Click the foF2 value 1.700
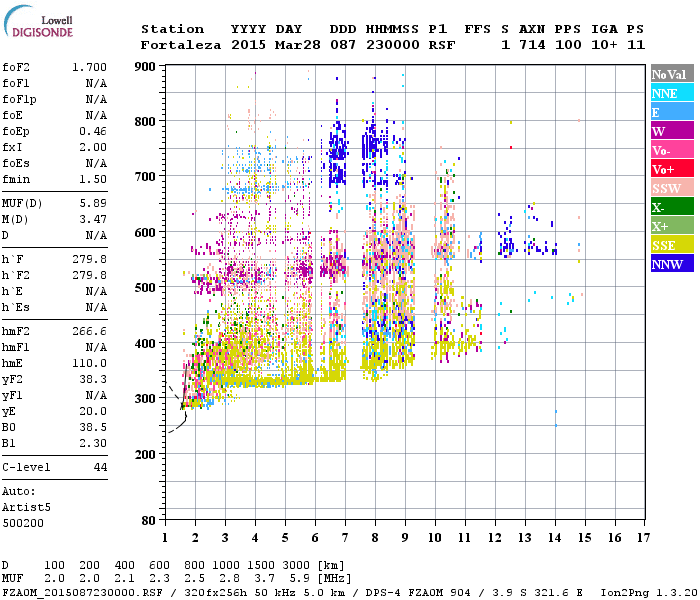This screenshot has height=600, width=700. (89, 67)
